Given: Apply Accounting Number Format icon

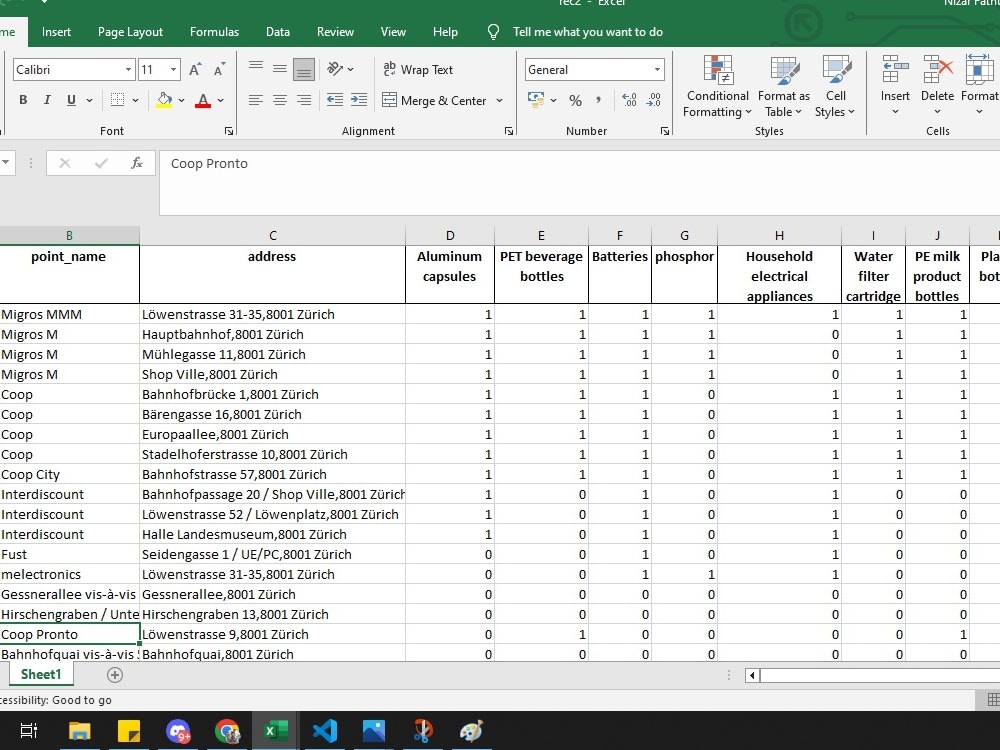Looking at the screenshot, I should pos(536,99).
